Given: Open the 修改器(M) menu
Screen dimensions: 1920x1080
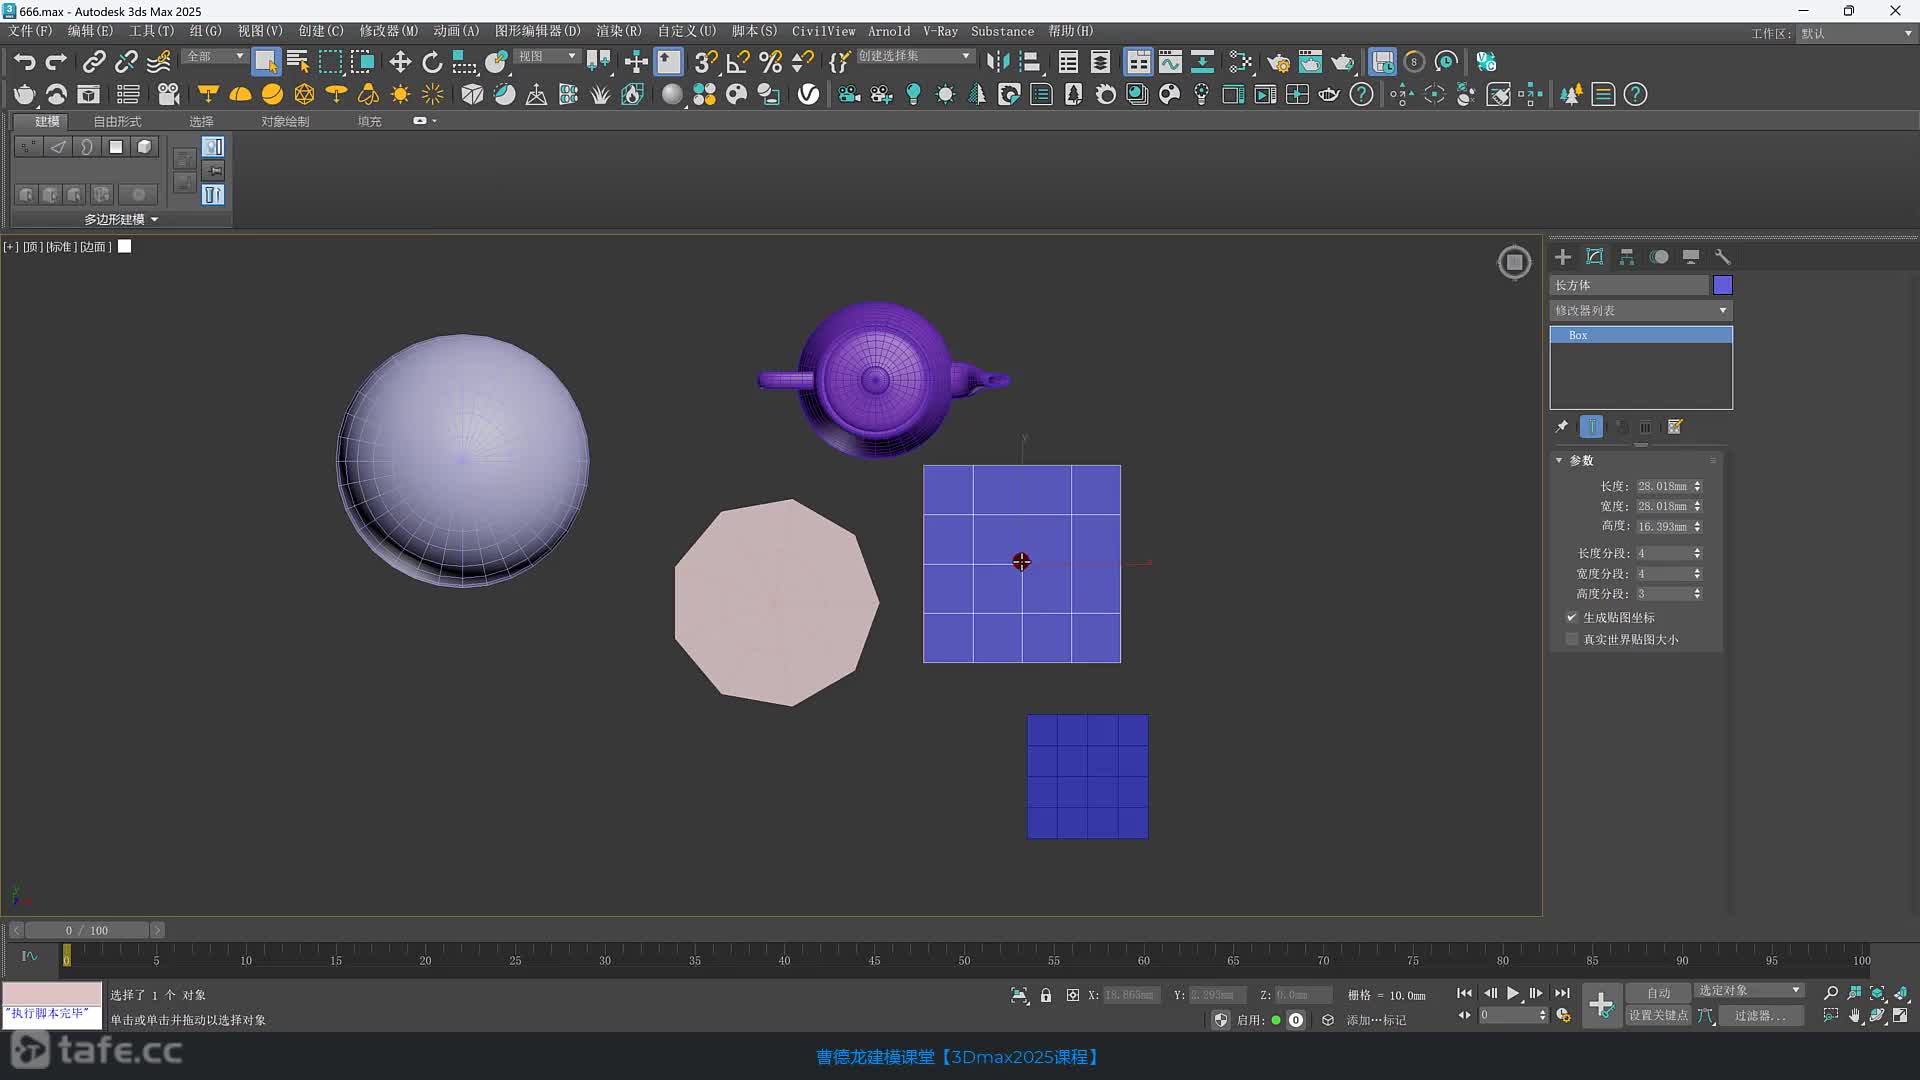Looking at the screenshot, I should click(389, 31).
